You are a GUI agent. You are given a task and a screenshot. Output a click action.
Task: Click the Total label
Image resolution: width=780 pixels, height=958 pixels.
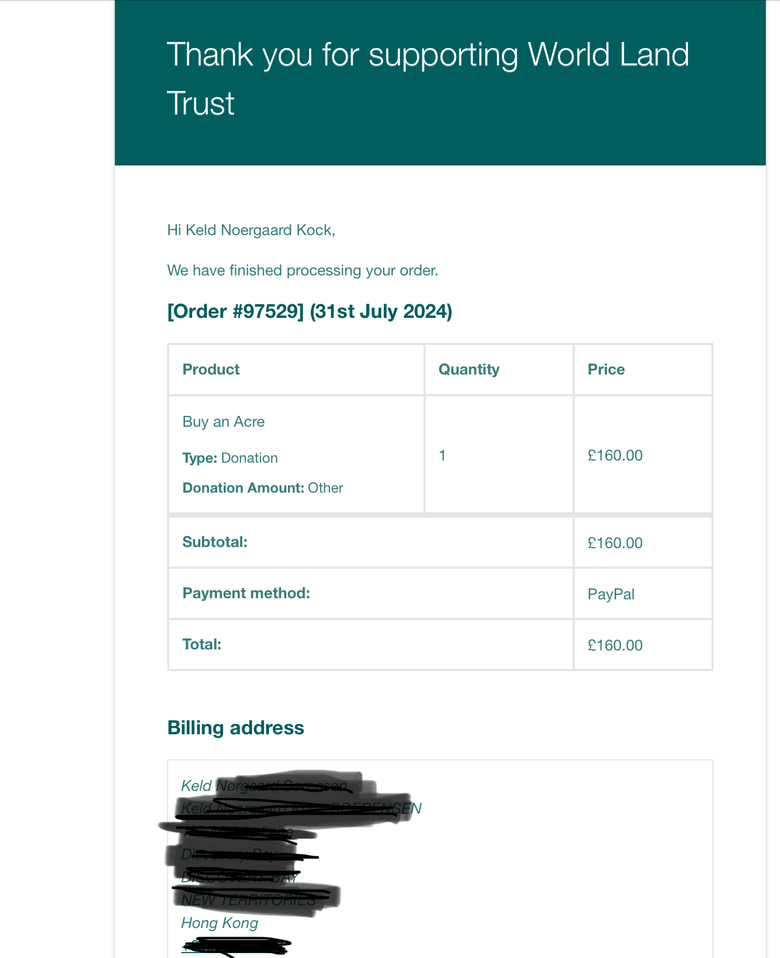[202, 645]
